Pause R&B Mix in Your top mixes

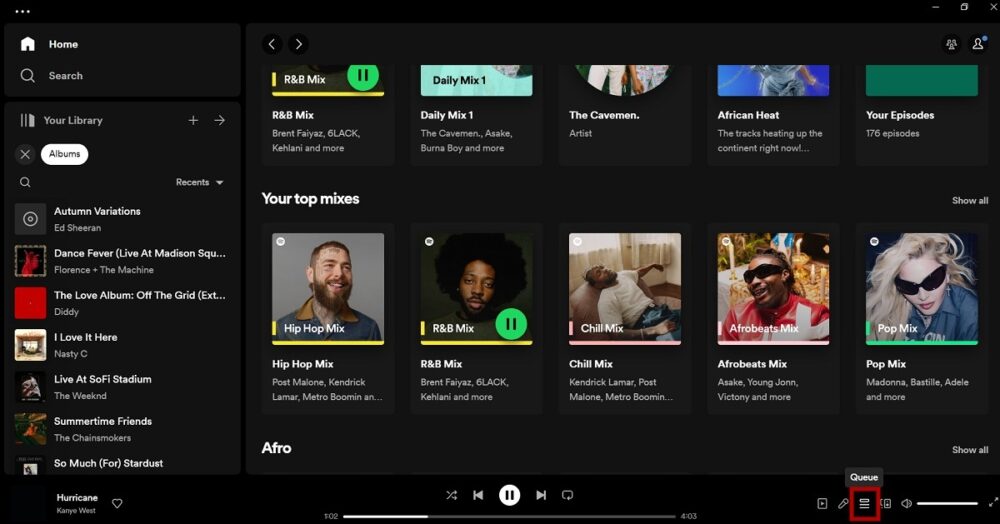click(x=511, y=324)
